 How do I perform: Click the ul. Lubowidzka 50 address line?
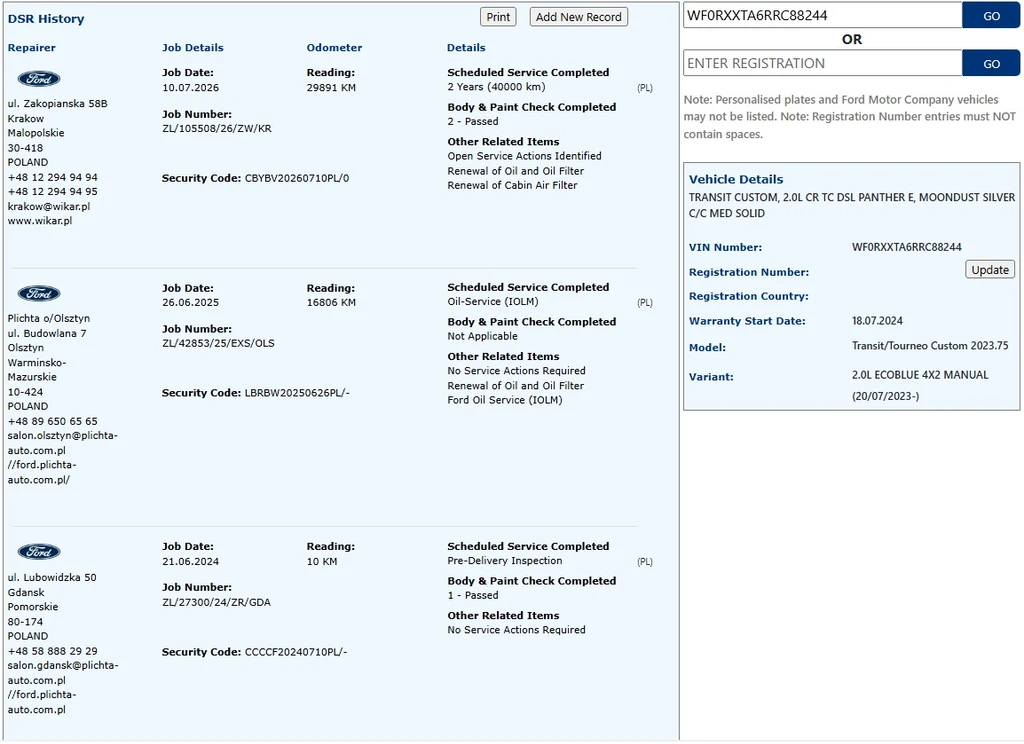pos(52,578)
